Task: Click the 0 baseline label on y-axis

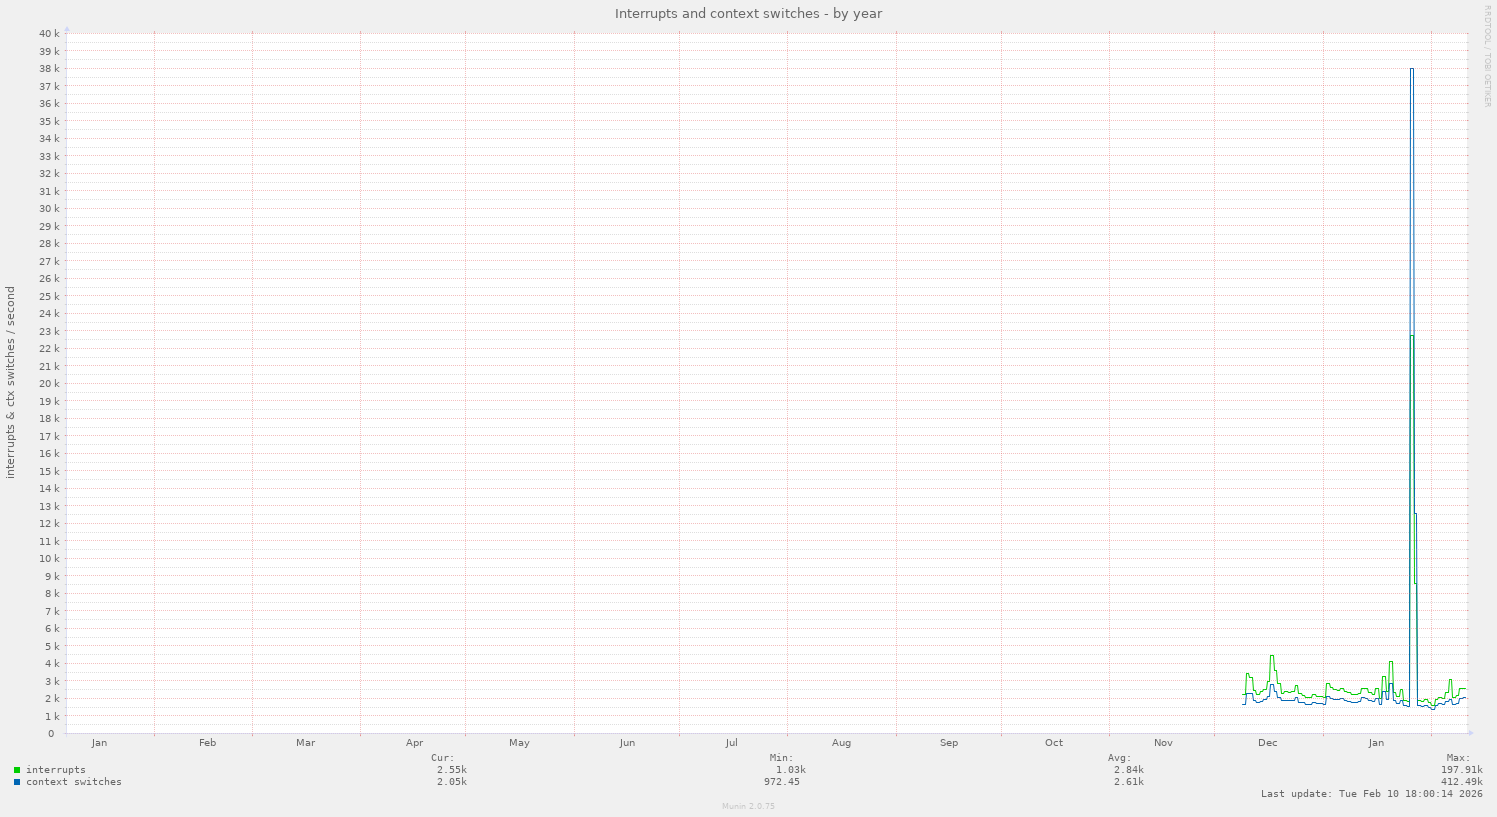Action: [x=50, y=733]
